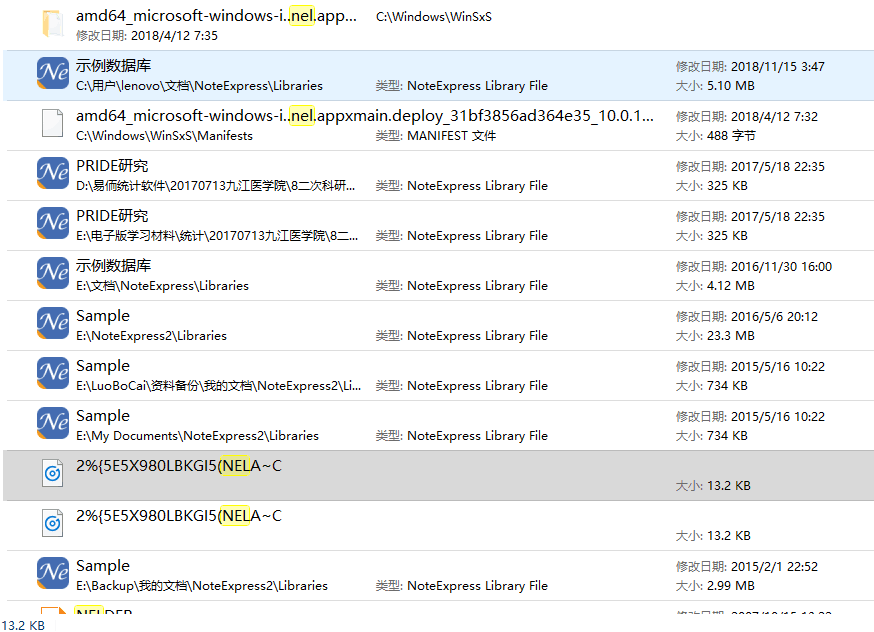Click modified date 2018/4/12 7:32
The height and width of the screenshot is (632, 874).
tap(774, 117)
